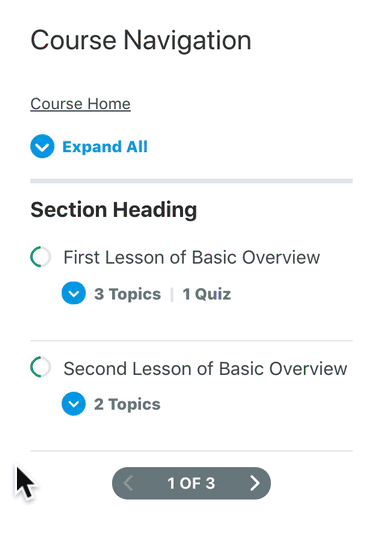Click the Expand All text label

tap(105, 147)
